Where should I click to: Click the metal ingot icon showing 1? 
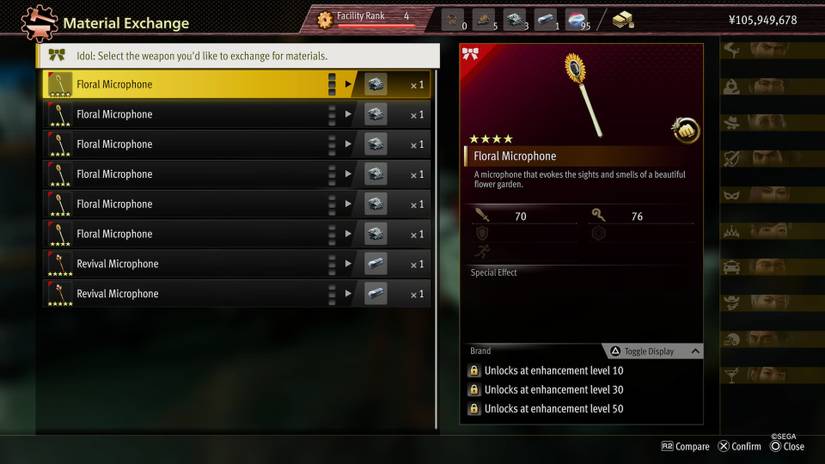[x=546, y=20]
